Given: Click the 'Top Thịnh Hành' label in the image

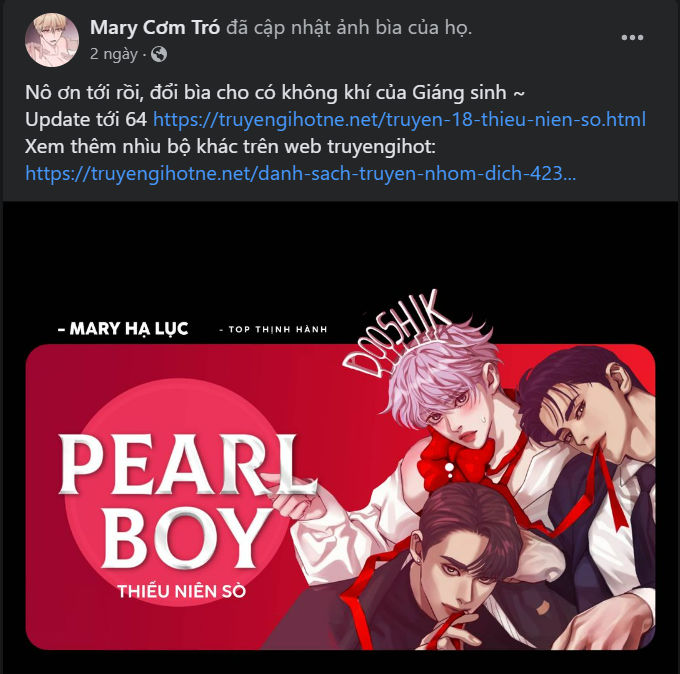Looking at the screenshot, I should (274, 330).
